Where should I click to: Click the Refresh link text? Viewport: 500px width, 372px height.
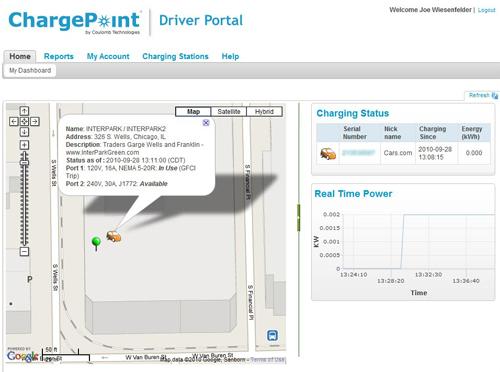(x=479, y=95)
